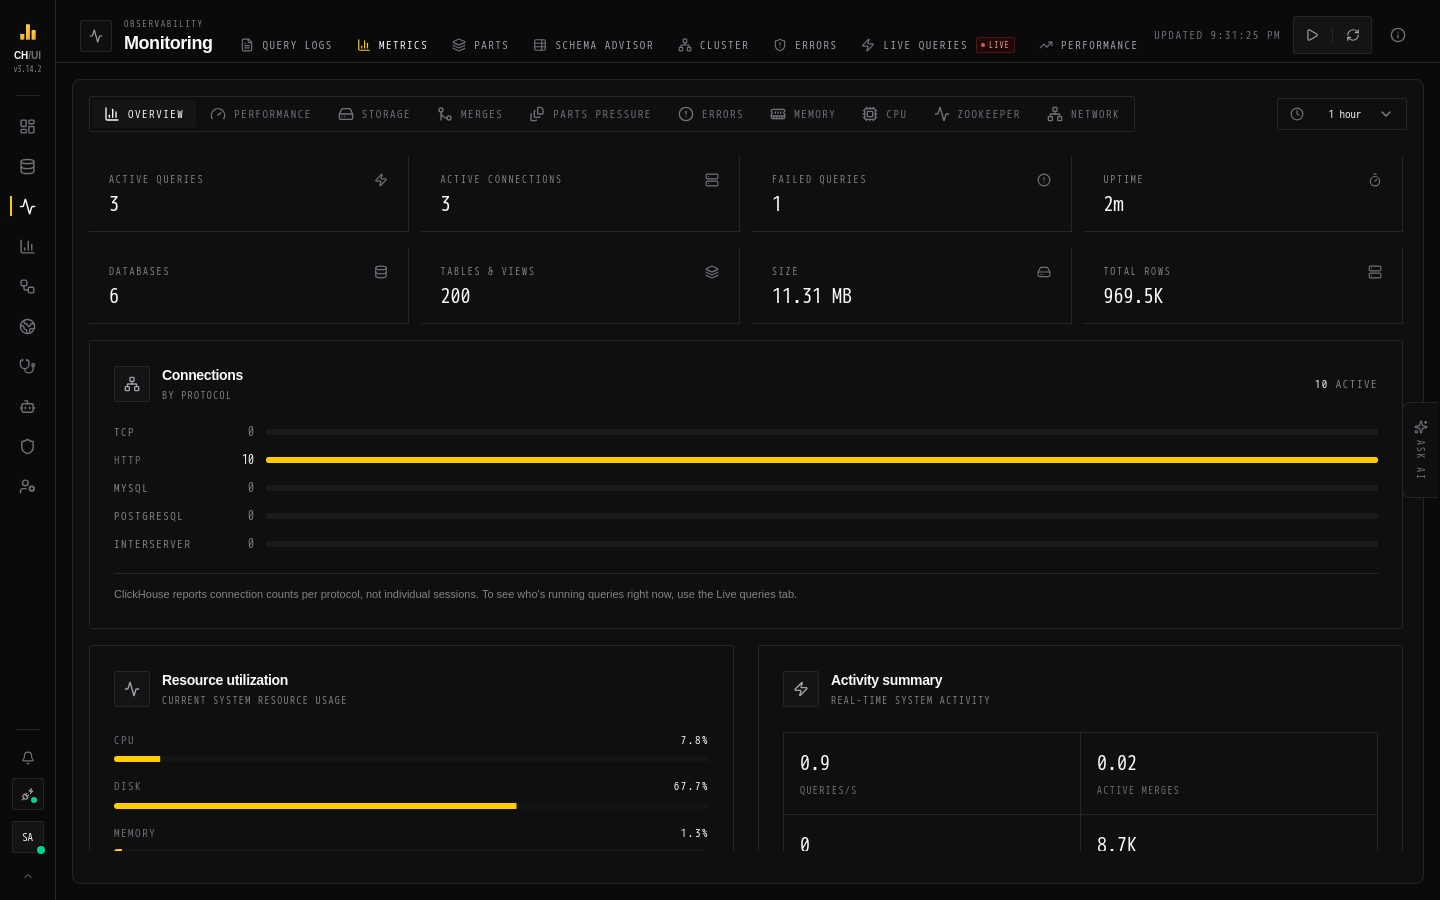Click the shield icon in sidebar
Screen dimensions: 1440x900
27,447
